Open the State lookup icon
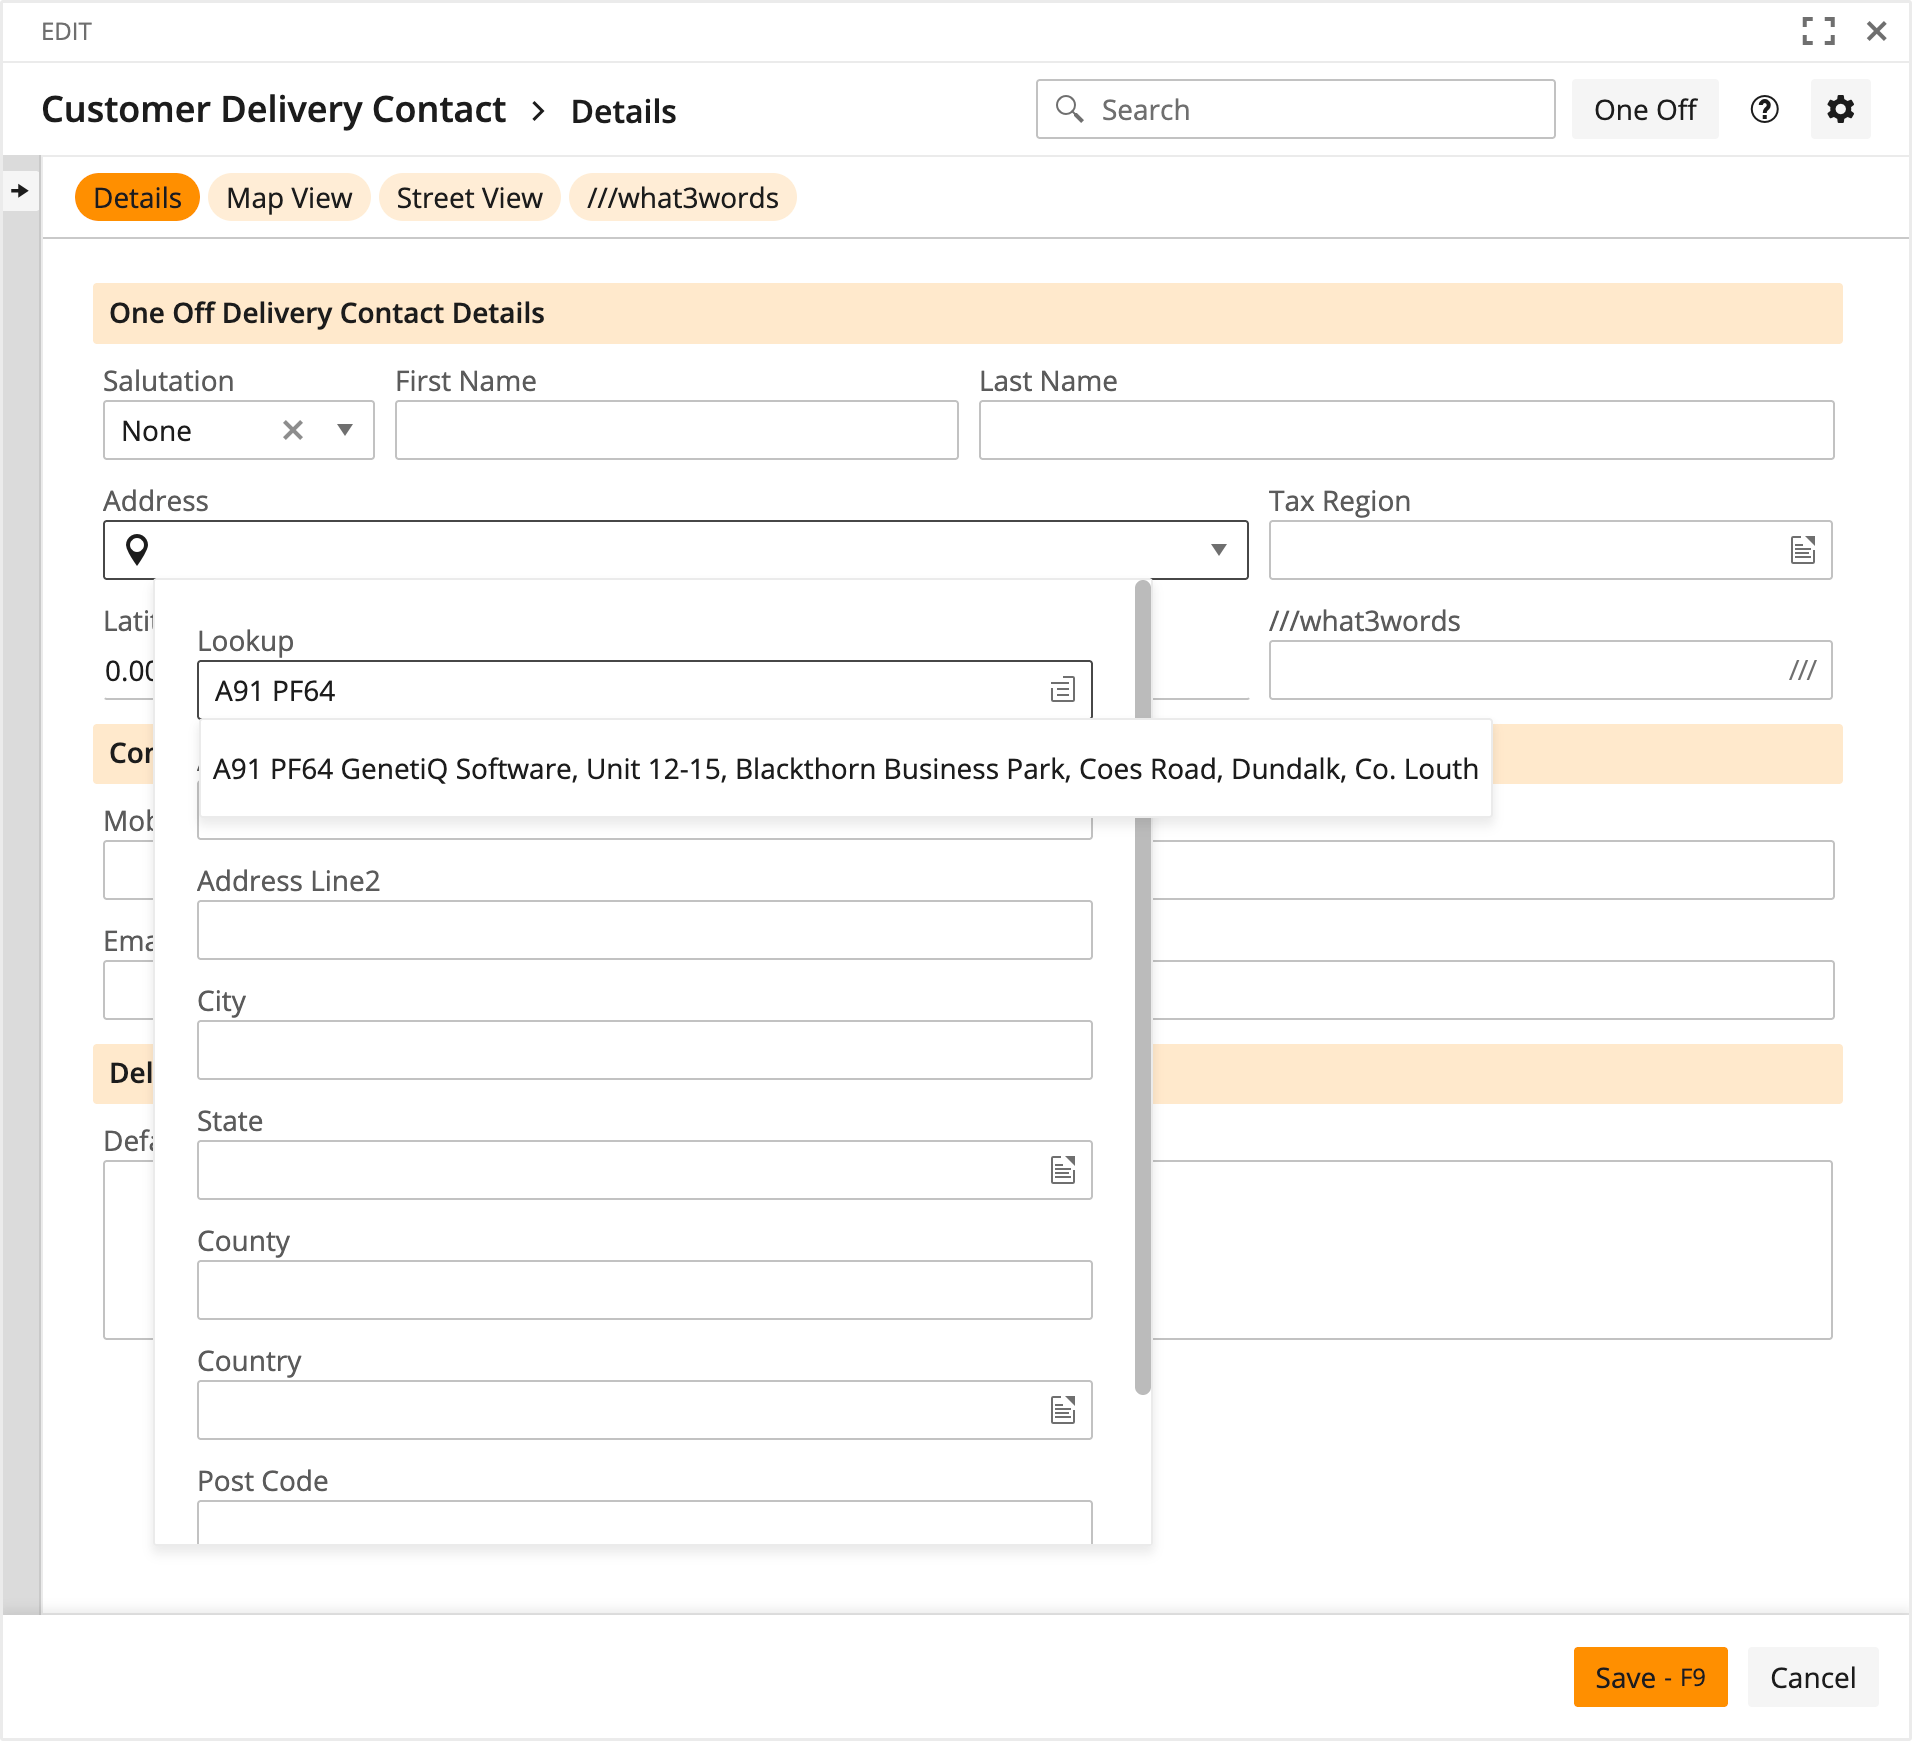This screenshot has height=1741, width=1912. click(x=1062, y=1170)
